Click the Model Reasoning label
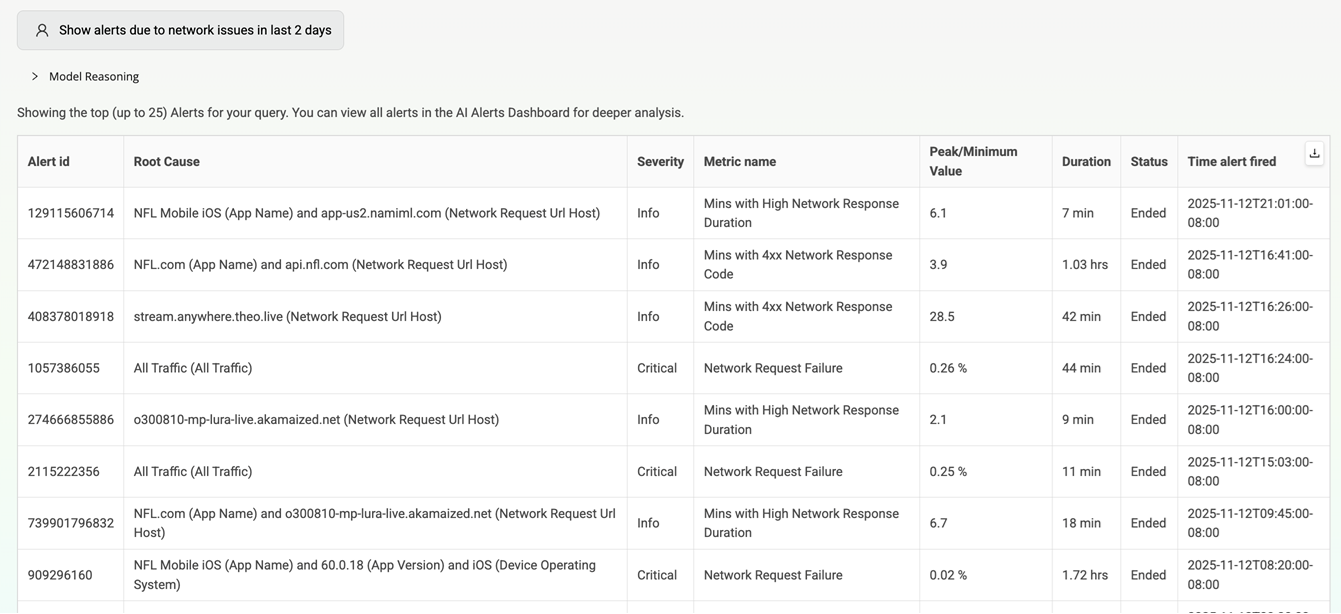 coord(94,76)
